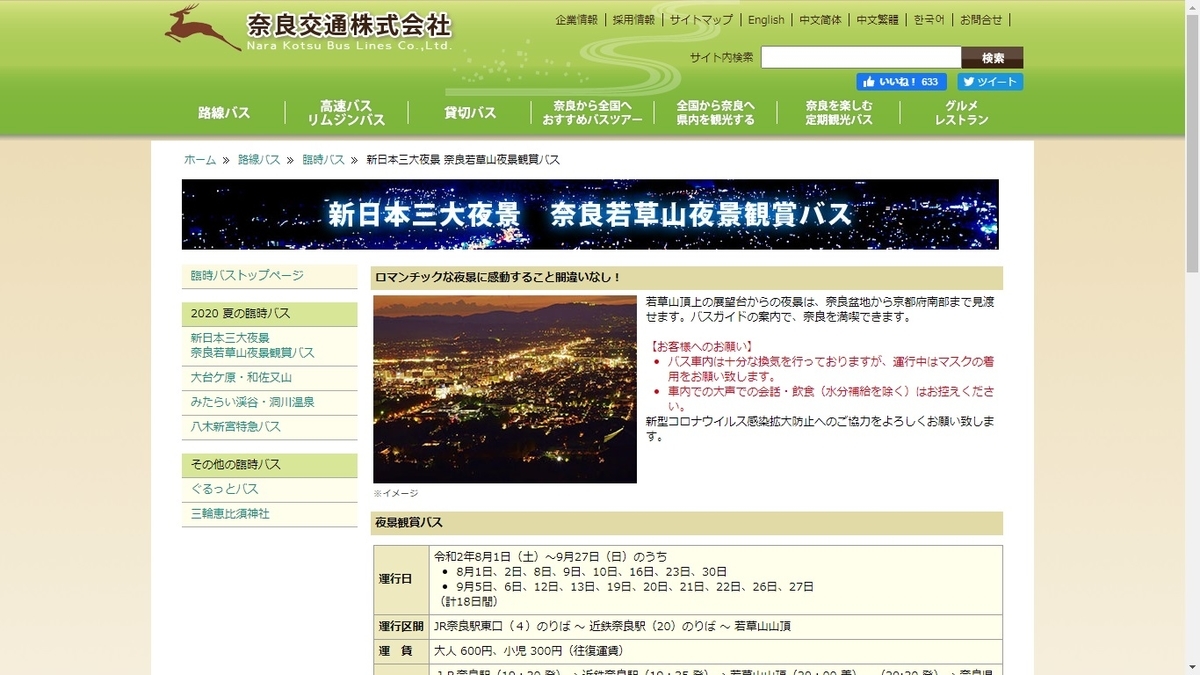Click the 新日本三大夜景 banner image

tap(590, 214)
